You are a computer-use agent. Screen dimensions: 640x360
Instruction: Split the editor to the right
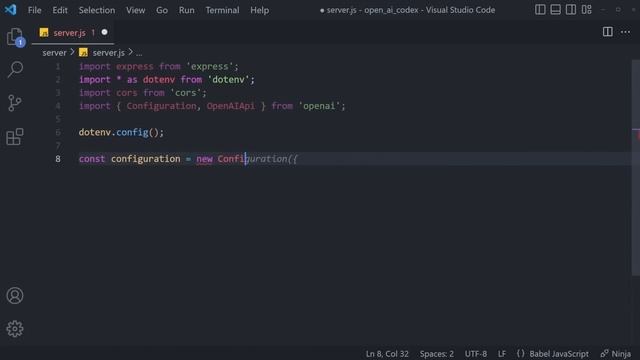(x=607, y=32)
